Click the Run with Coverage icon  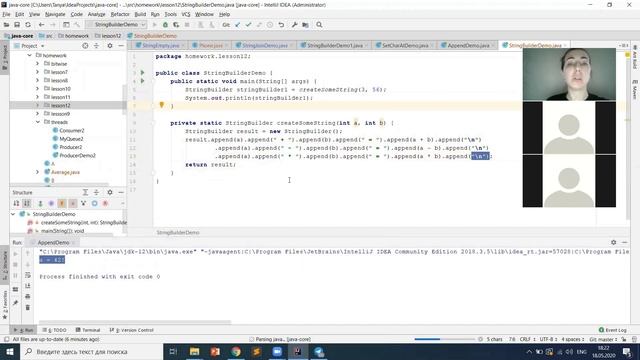coord(176,25)
